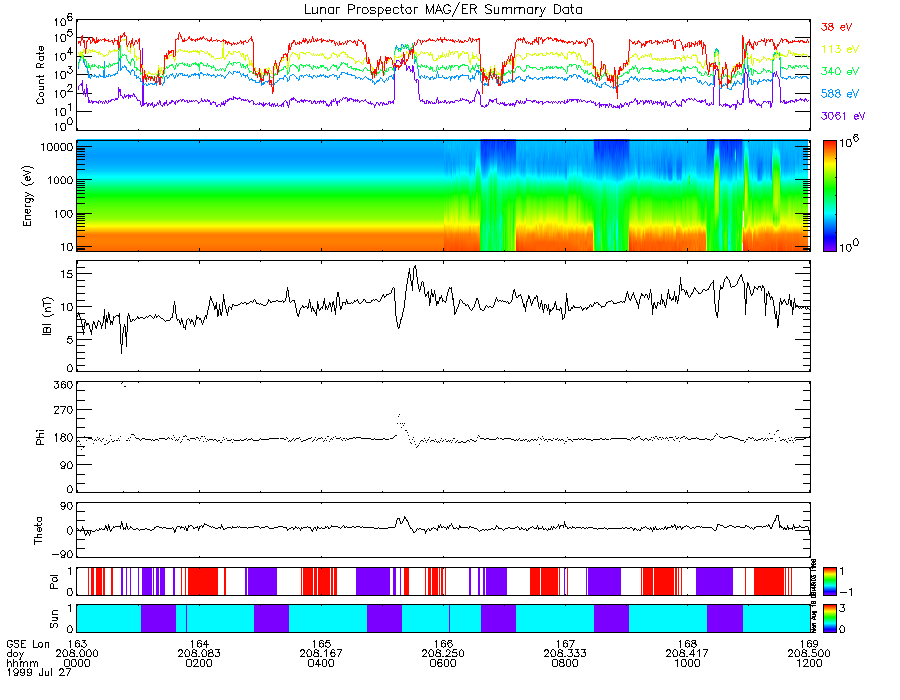Screen dimensions: 900x700
Task: Click the '-90' tick on the Theta axis
Action: tap(61, 554)
